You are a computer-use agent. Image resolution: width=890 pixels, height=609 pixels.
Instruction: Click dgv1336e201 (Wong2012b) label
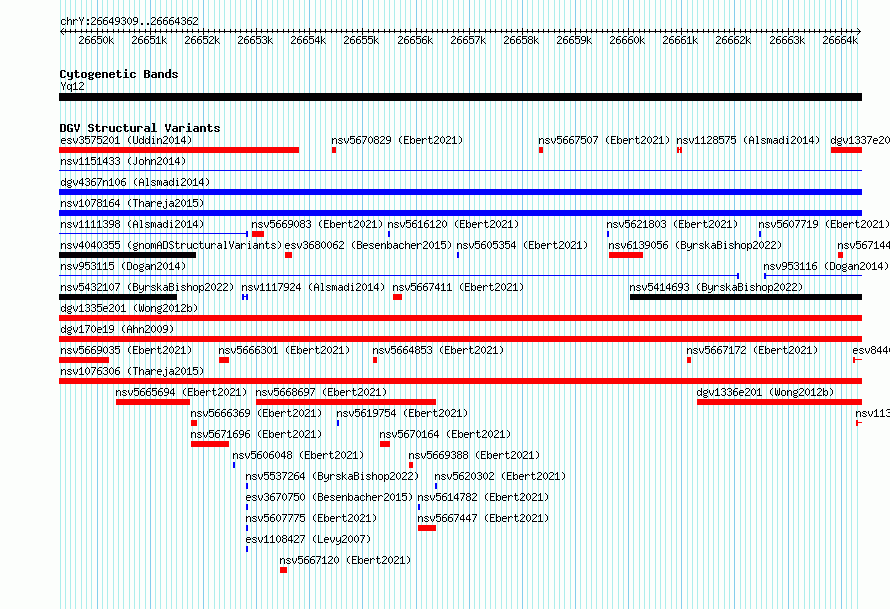coord(765,392)
